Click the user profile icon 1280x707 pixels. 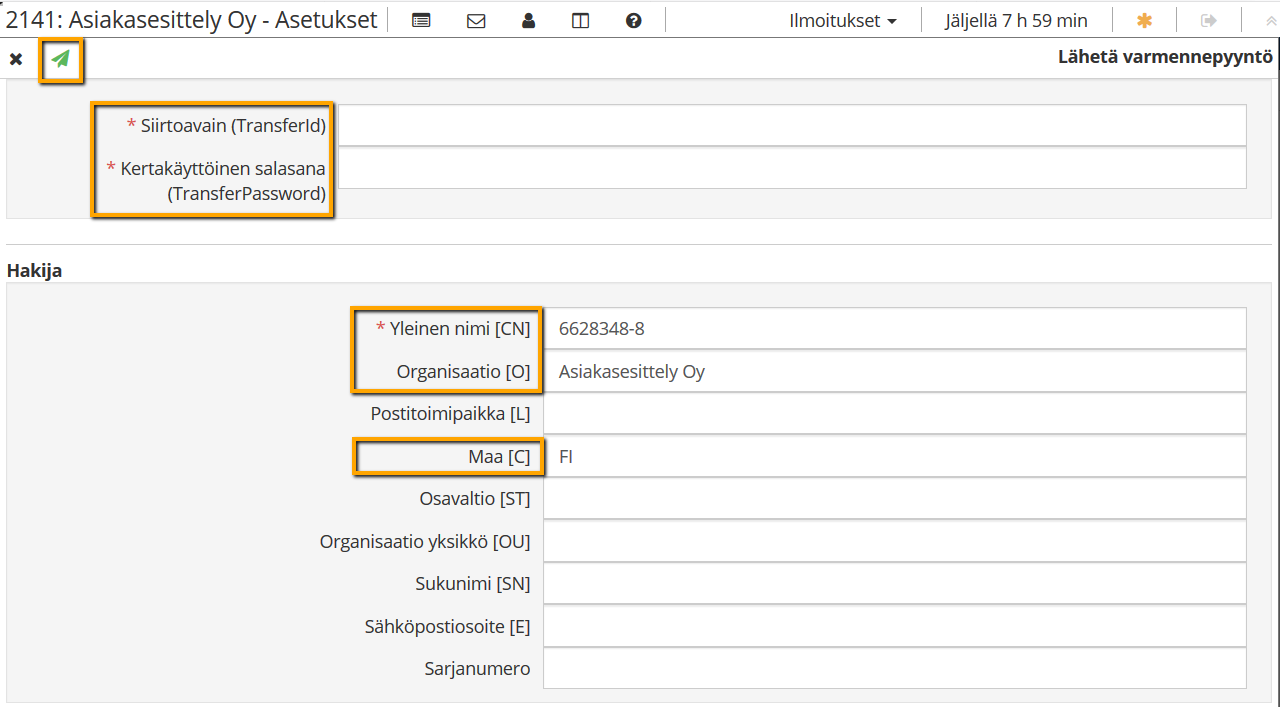click(x=529, y=20)
